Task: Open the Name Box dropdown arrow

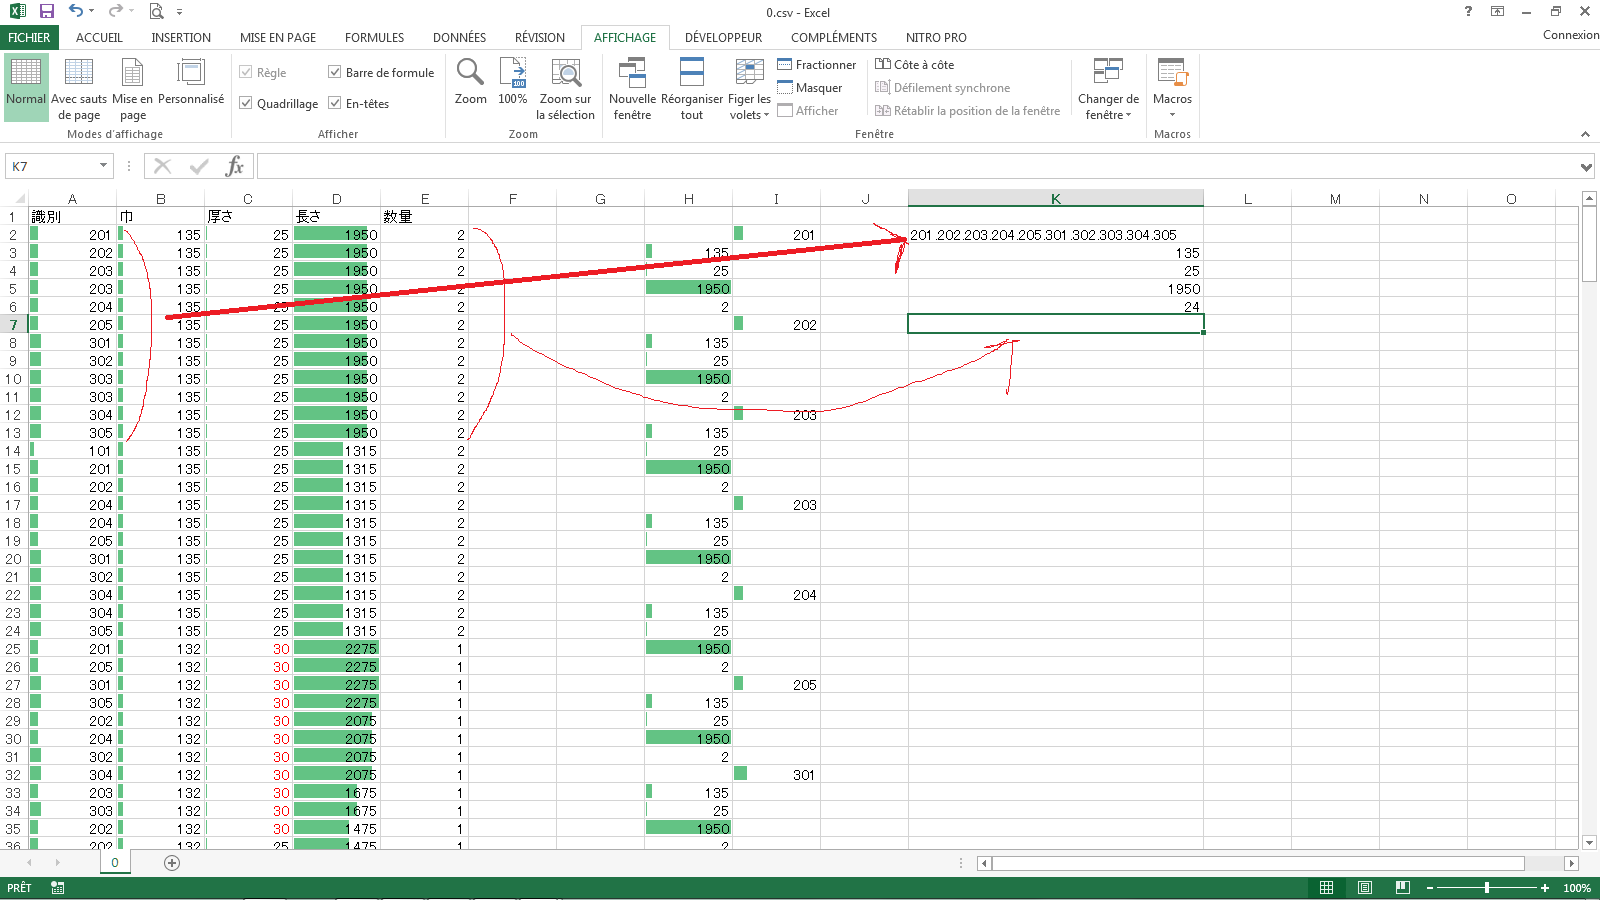Action: (103, 166)
